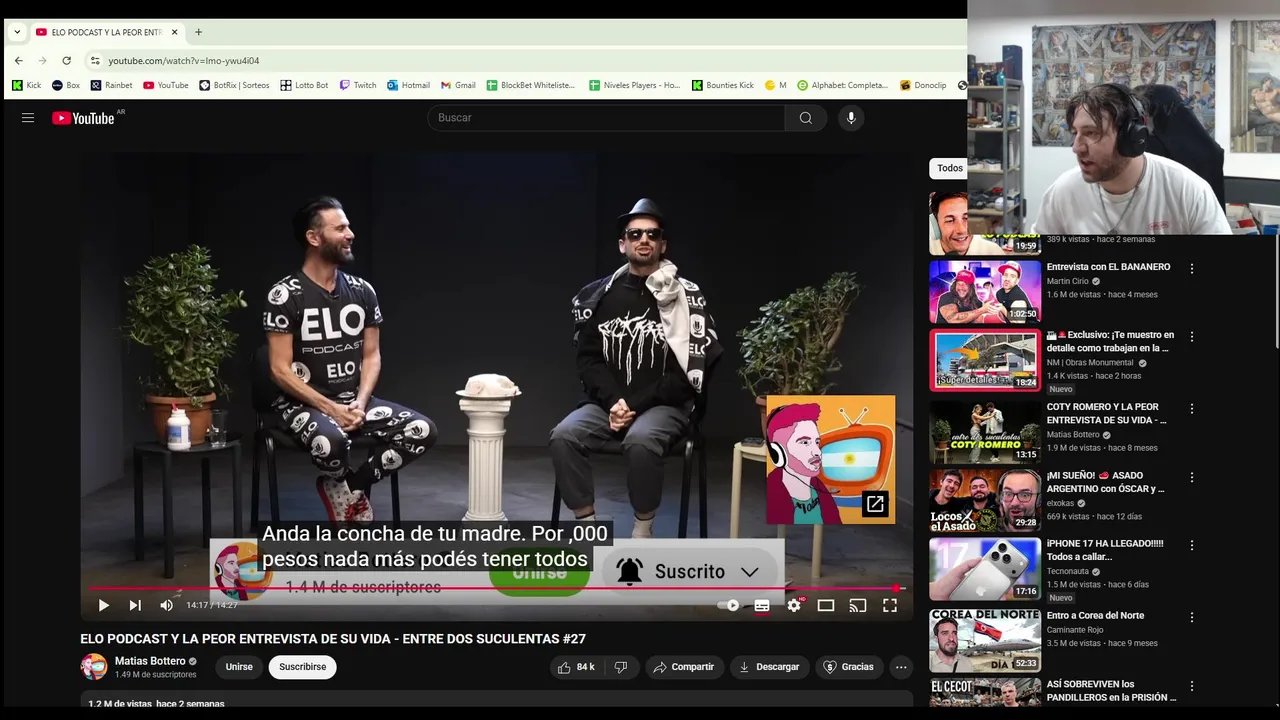Click the Gracias button
The height and width of the screenshot is (720, 1280).
[x=848, y=667]
